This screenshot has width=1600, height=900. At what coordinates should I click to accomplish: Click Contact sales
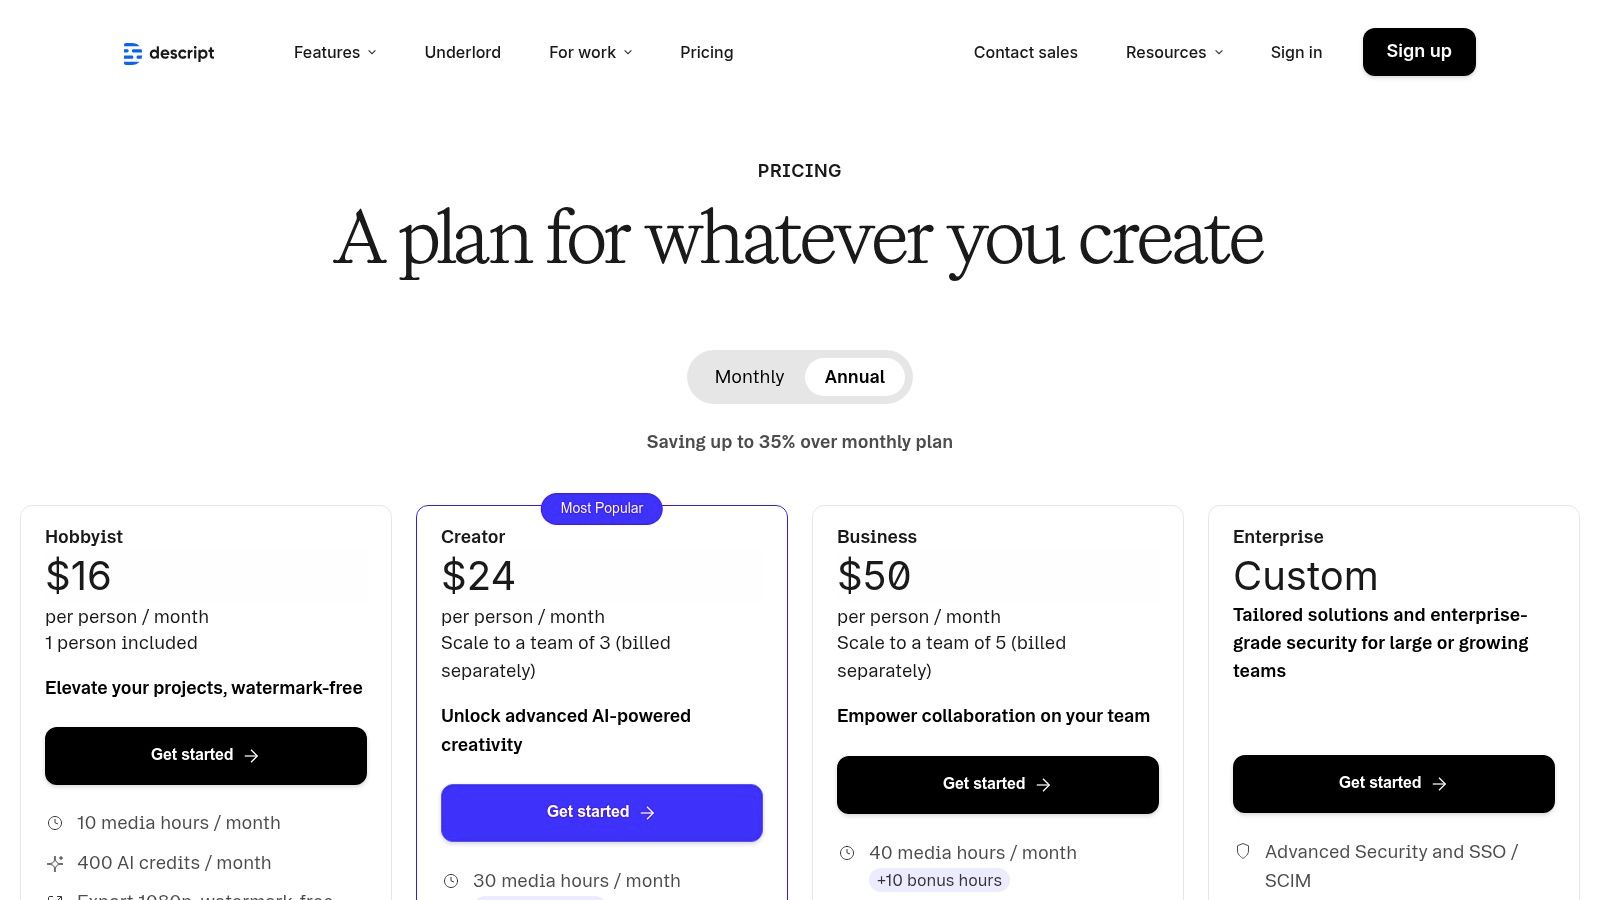click(x=1025, y=52)
